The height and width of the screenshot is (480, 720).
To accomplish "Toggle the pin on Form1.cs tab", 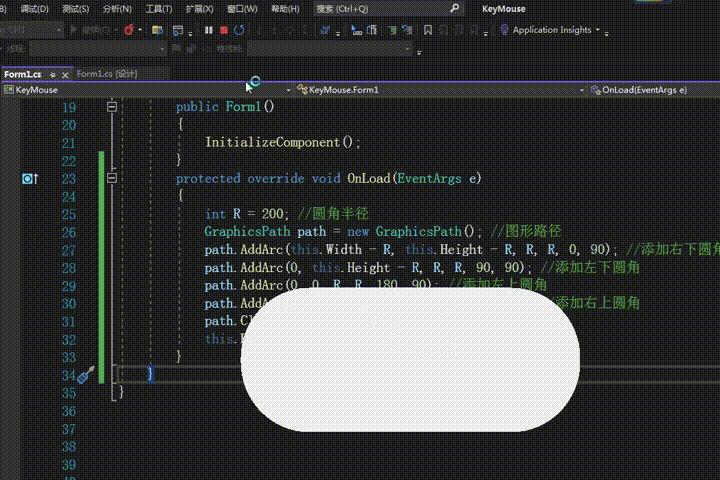I will pos(52,74).
